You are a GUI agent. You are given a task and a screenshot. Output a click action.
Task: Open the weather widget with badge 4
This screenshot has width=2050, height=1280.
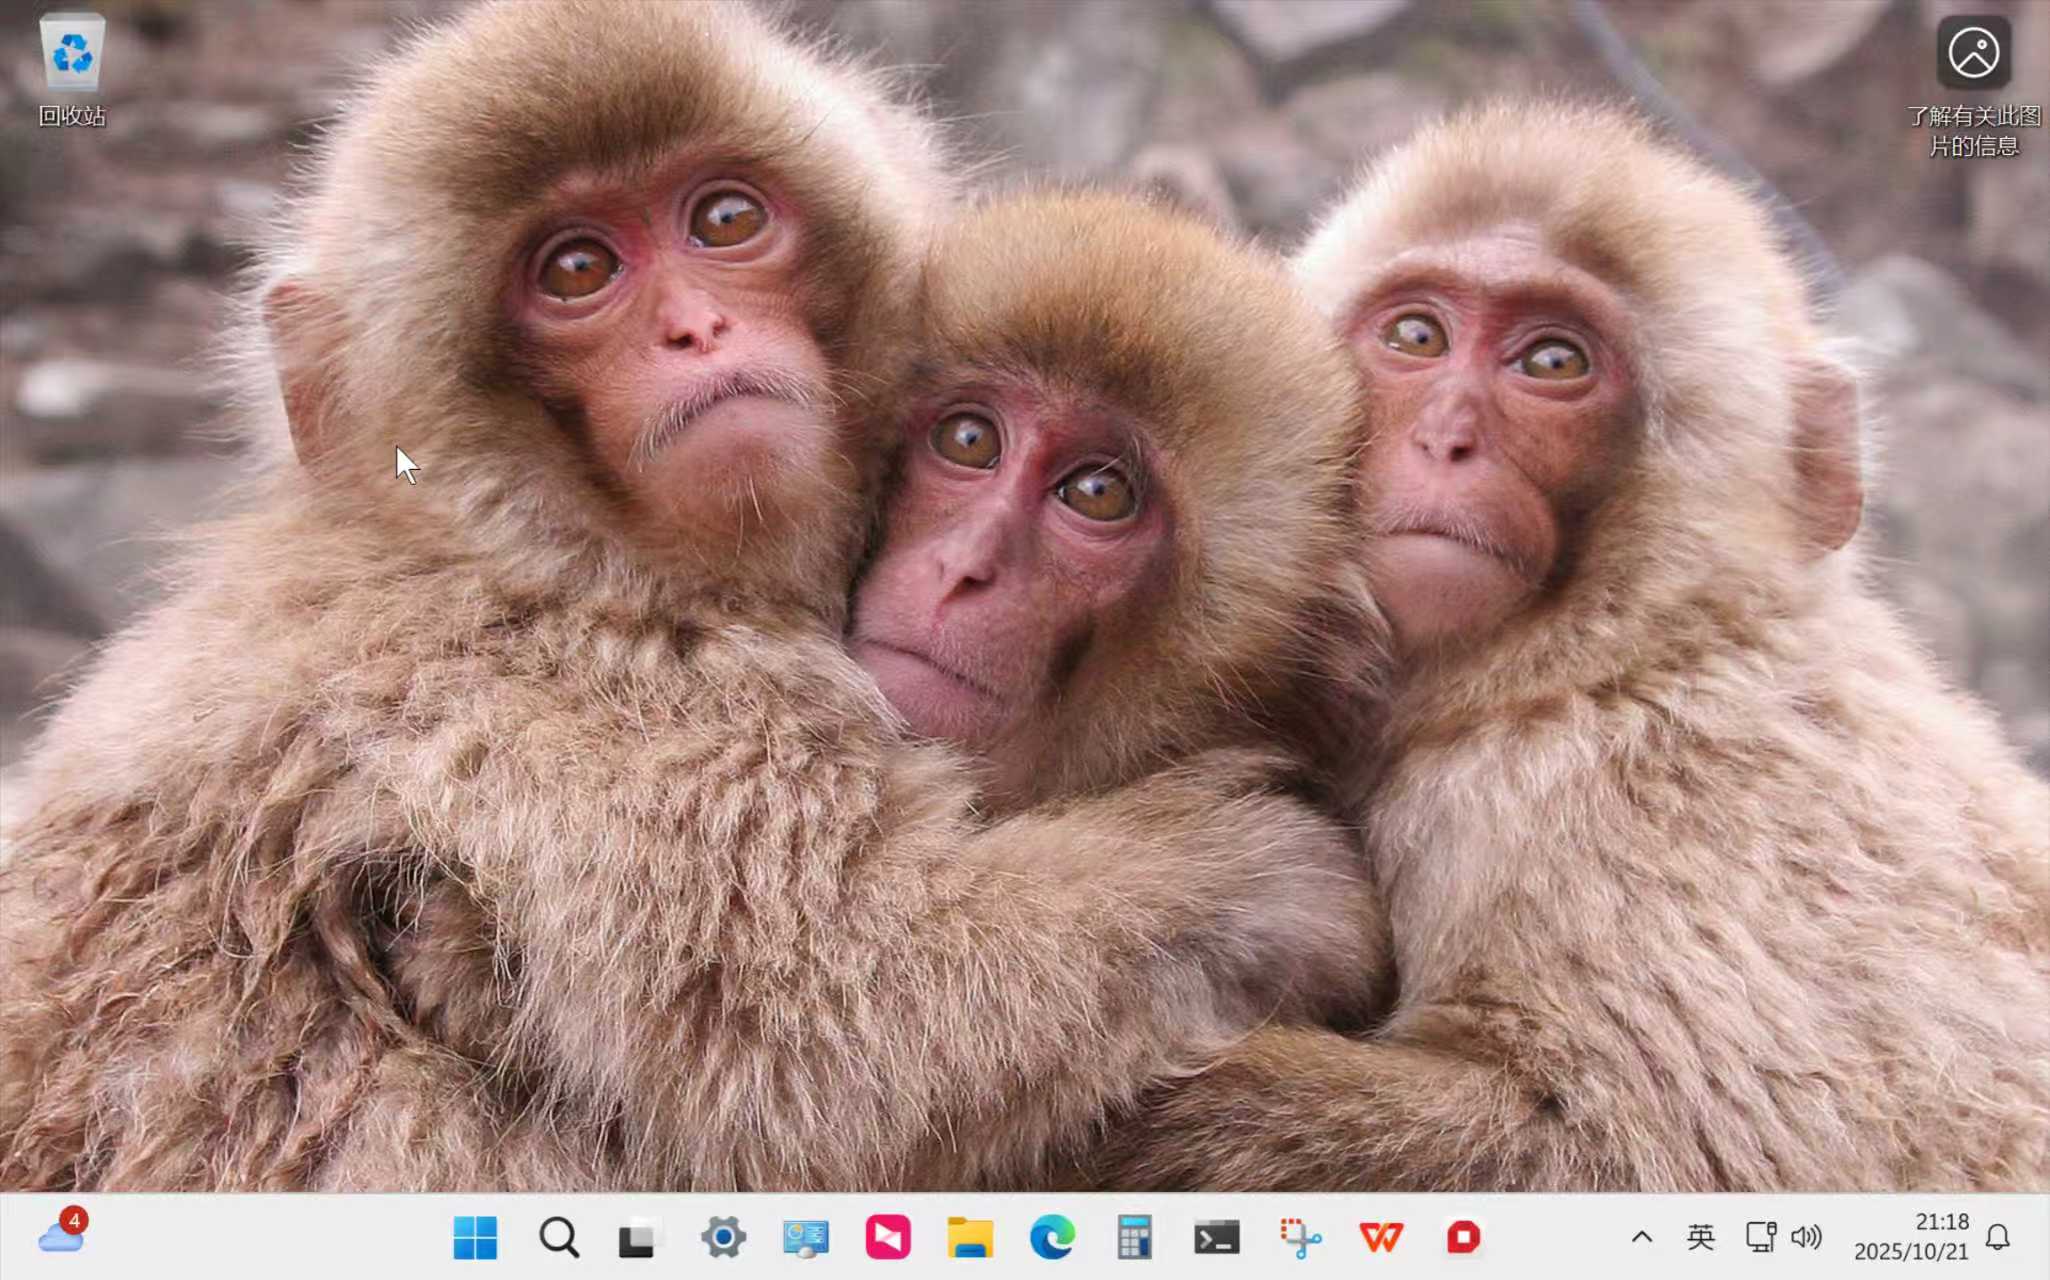(62, 1233)
